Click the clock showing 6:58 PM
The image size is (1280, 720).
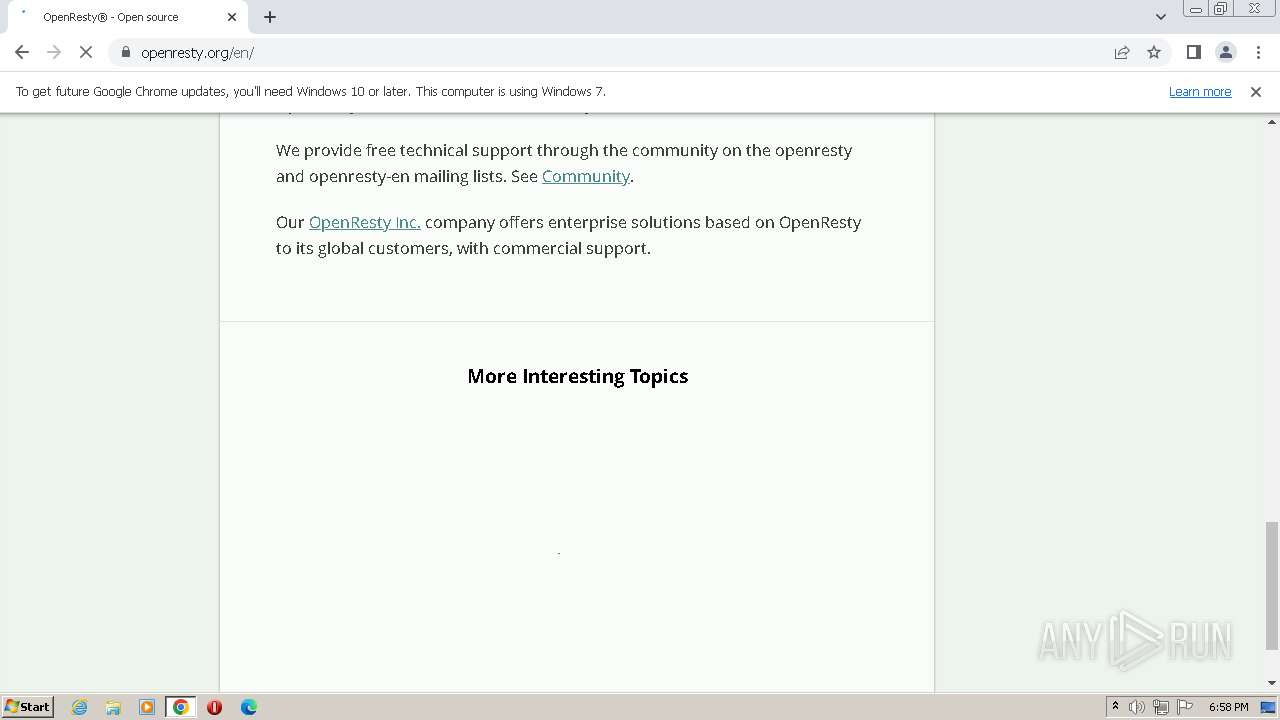coord(1228,707)
